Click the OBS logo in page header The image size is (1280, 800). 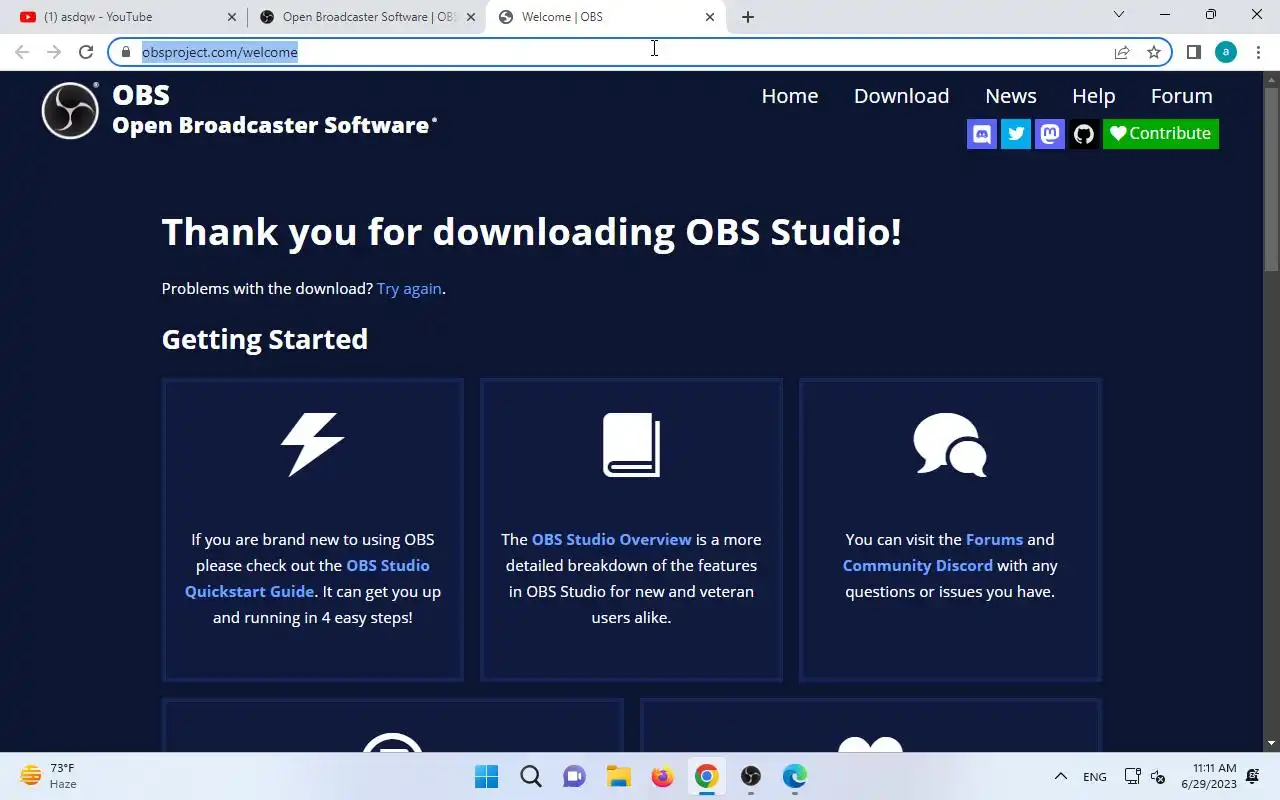(70, 110)
